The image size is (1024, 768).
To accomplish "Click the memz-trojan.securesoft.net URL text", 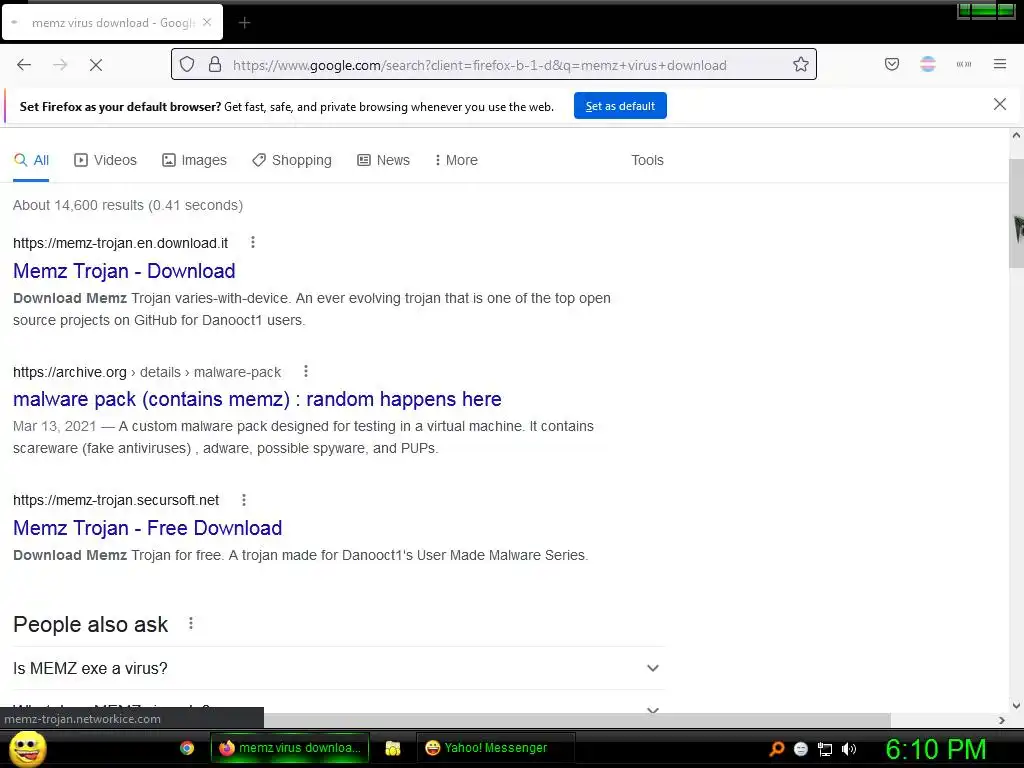I will point(116,500).
